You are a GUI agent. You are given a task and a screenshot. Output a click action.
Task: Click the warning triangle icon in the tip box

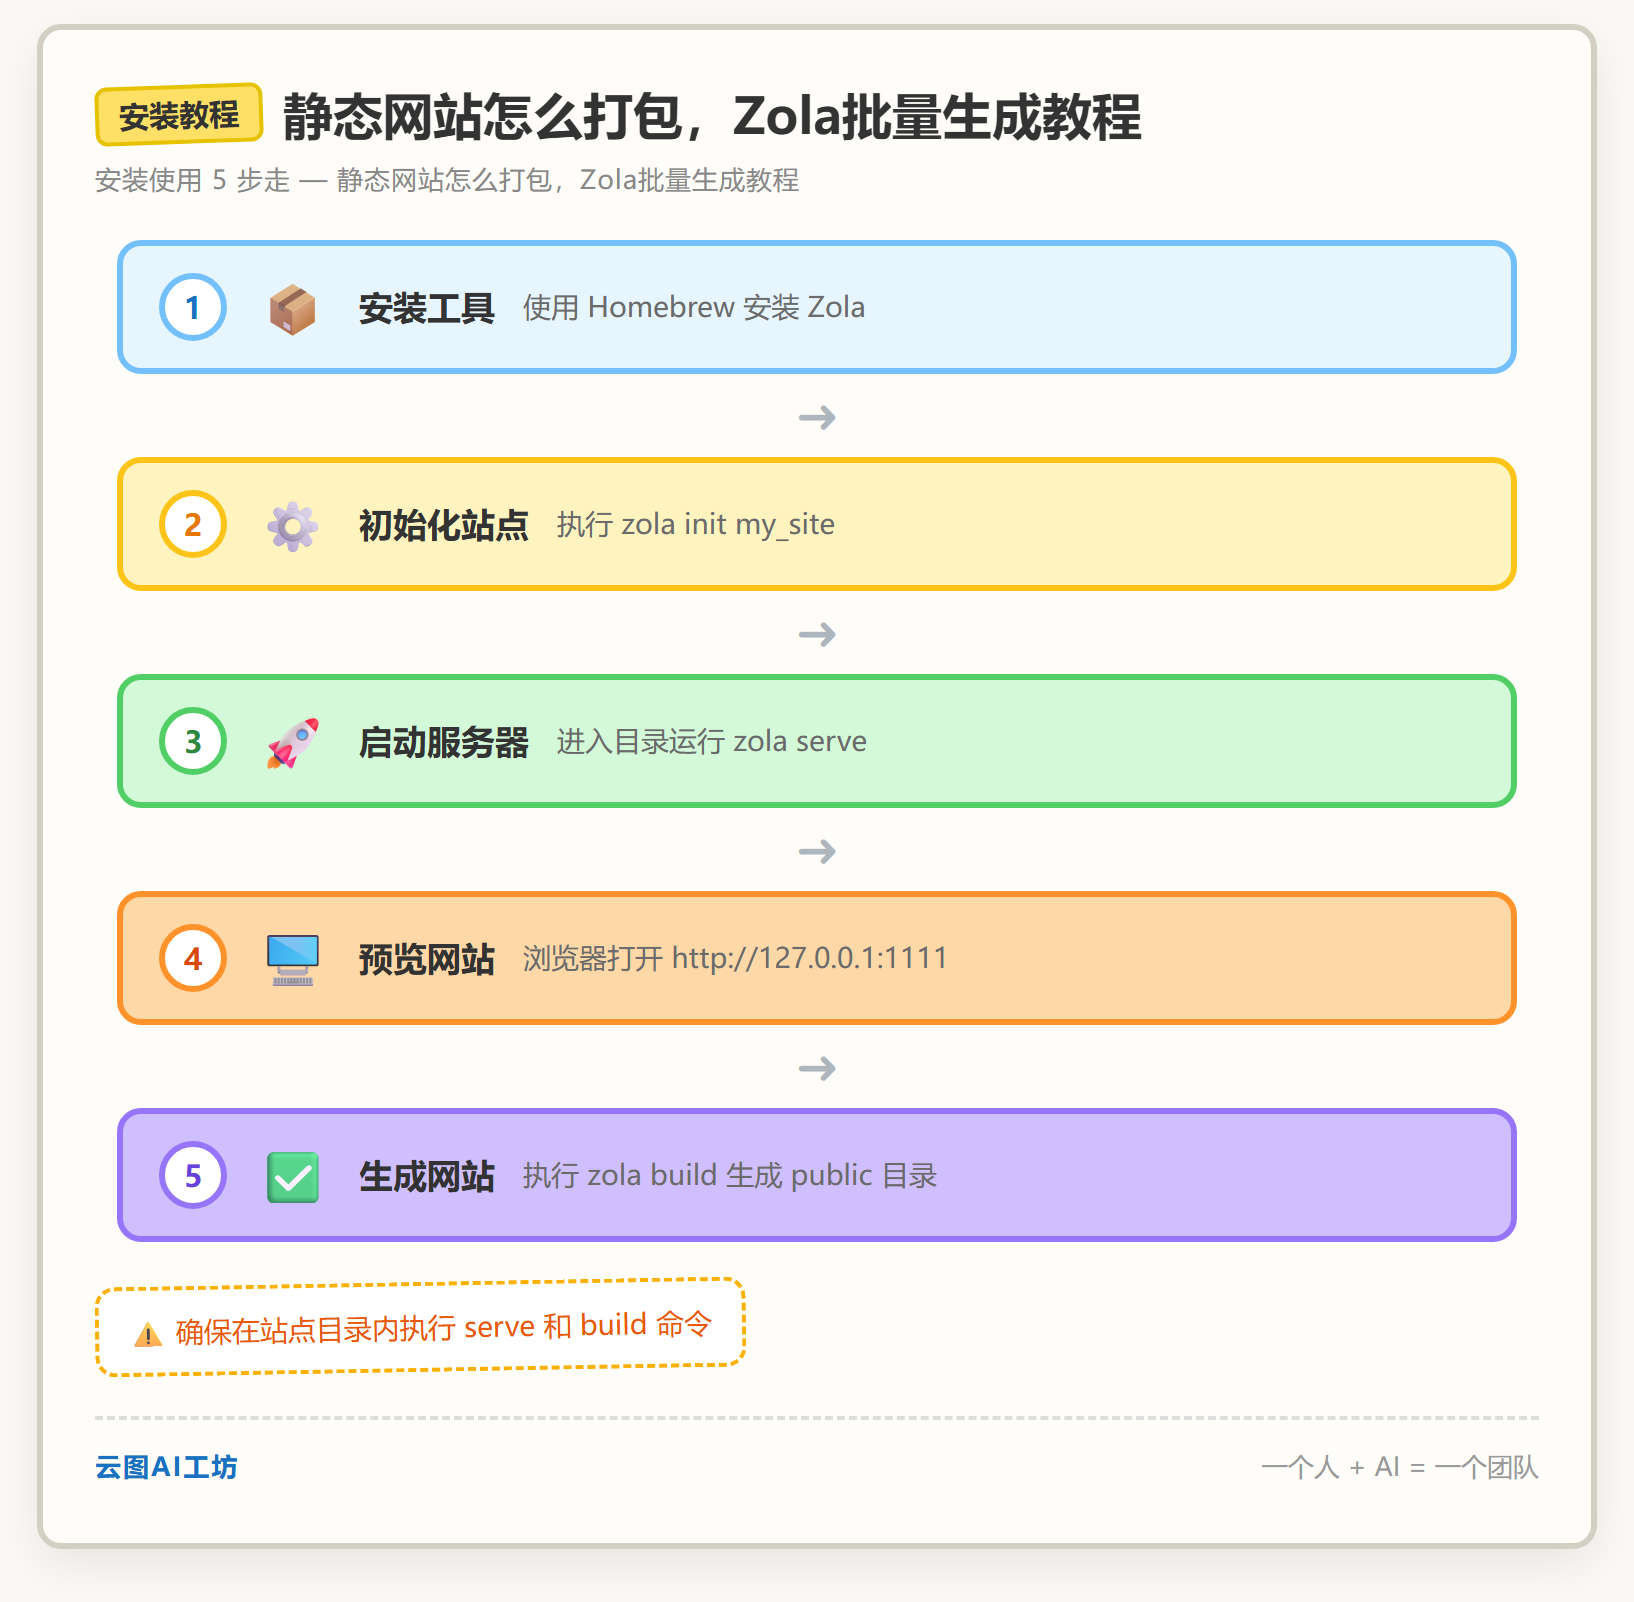tap(148, 1334)
